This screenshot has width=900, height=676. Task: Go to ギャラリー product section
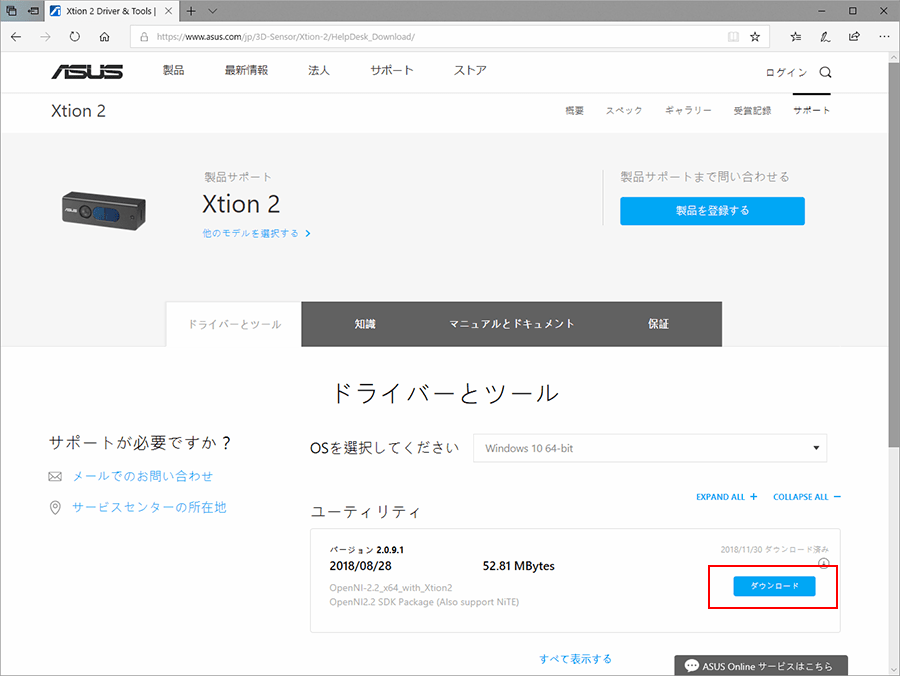point(688,110)
